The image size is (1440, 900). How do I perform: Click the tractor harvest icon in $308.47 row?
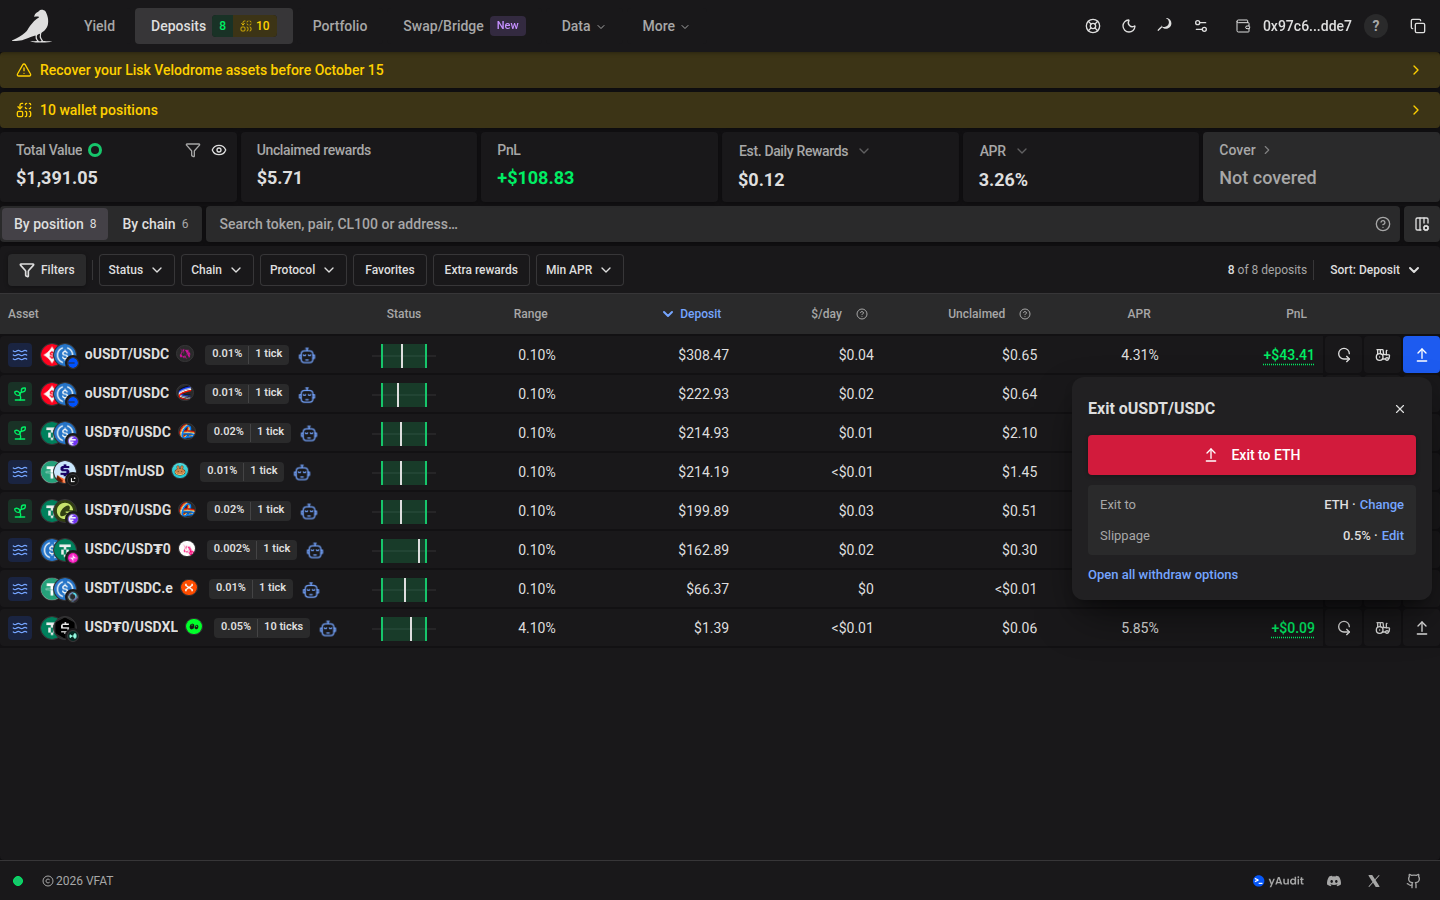pos(1383,355)
